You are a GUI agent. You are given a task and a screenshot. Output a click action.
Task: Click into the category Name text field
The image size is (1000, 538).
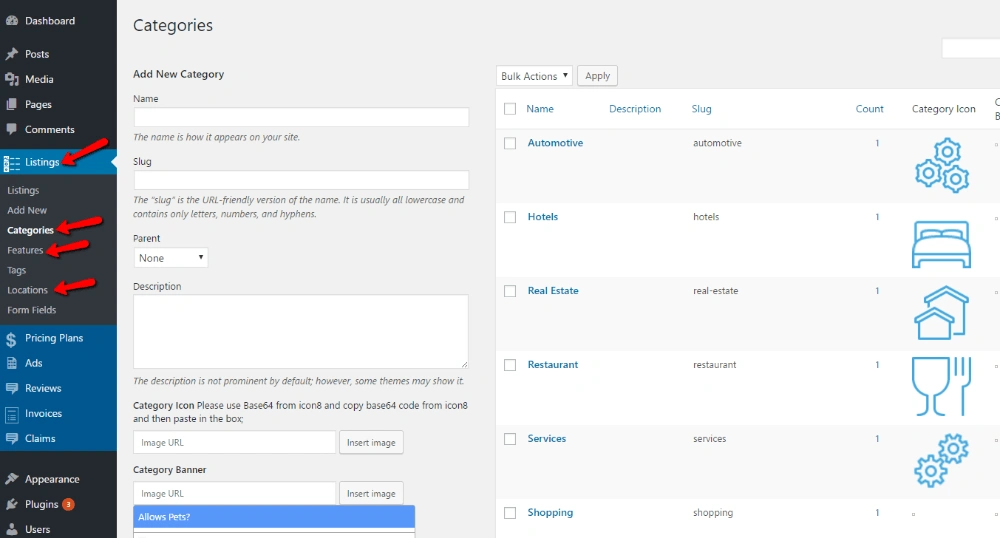pyautogui.click(x=301, y=117)
